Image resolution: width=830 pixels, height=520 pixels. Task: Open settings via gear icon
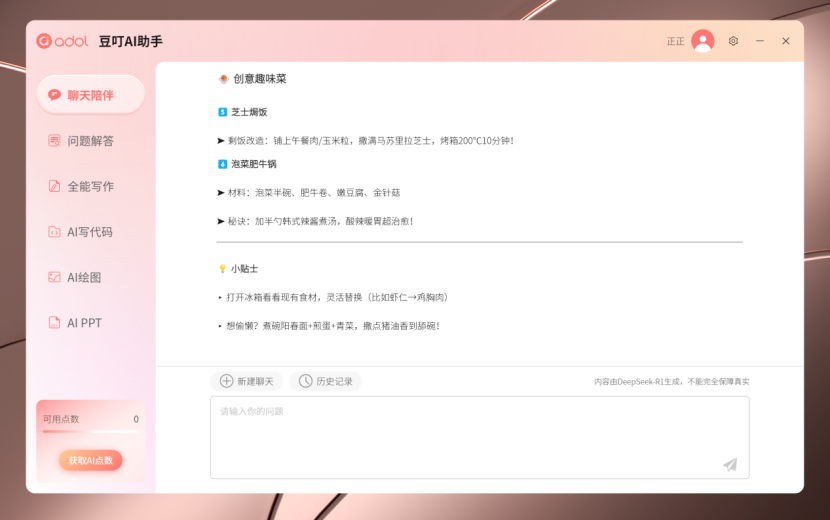pyautogui.click(x=733, y=41)
